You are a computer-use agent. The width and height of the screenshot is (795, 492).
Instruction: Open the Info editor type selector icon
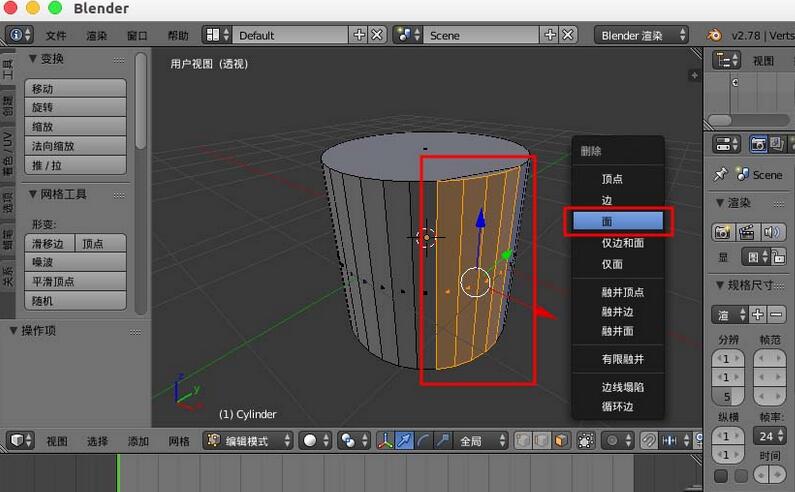19,35
